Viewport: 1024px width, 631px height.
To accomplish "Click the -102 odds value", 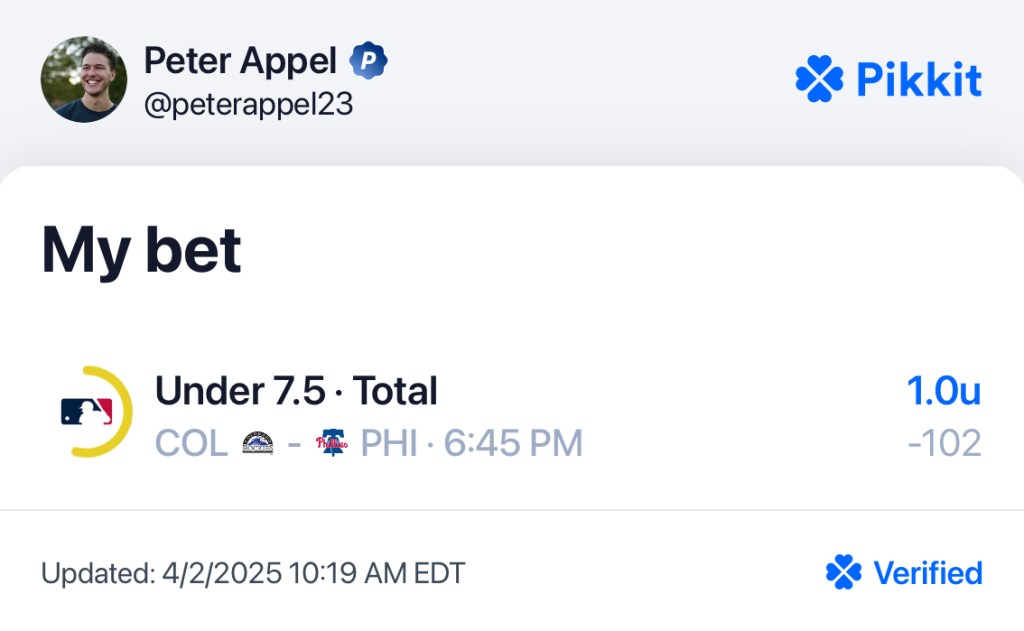I will [x=944, y=443].
